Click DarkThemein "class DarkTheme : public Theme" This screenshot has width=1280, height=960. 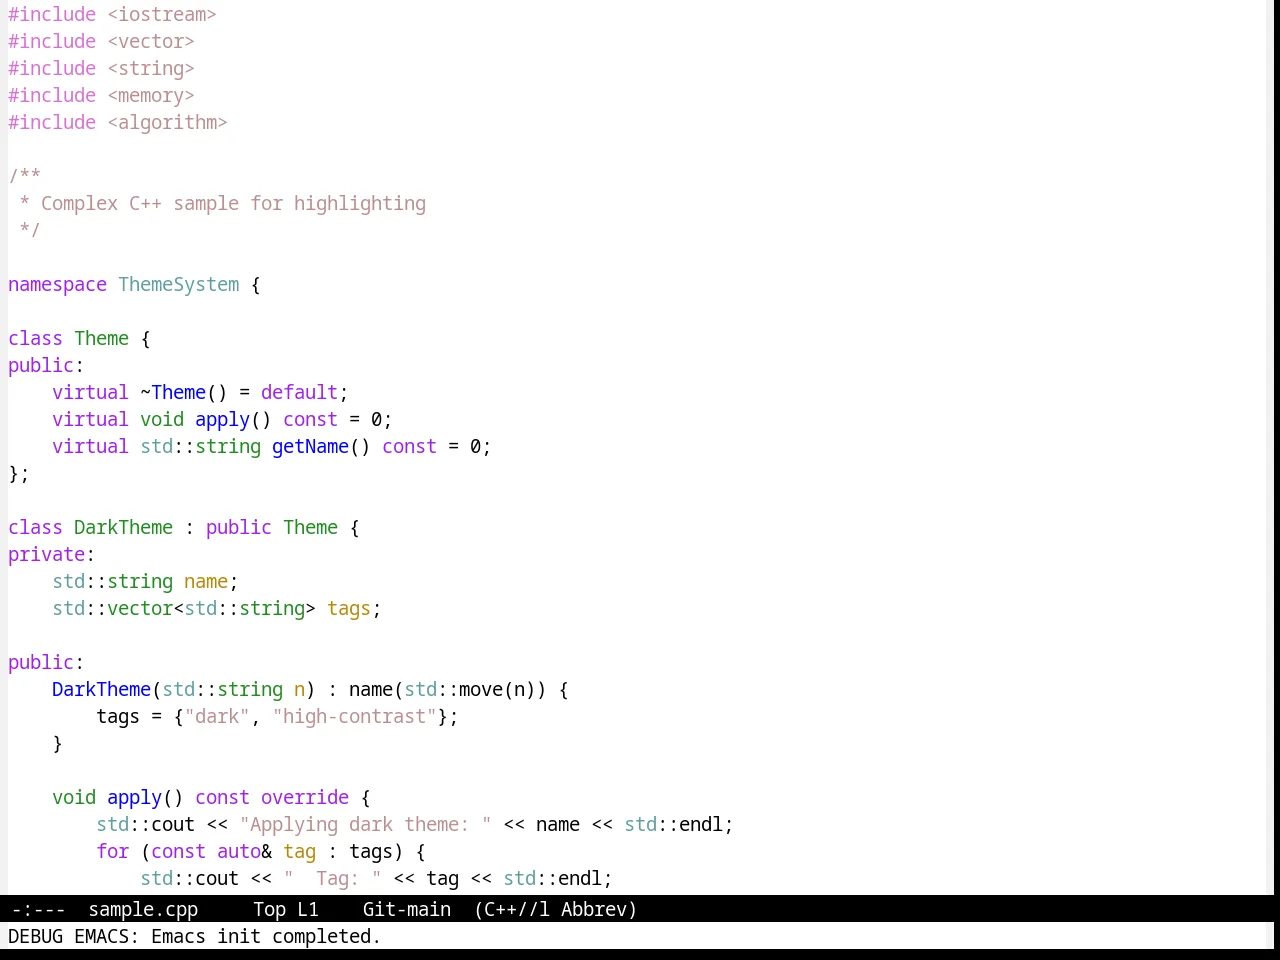click(x=123, y=527)
